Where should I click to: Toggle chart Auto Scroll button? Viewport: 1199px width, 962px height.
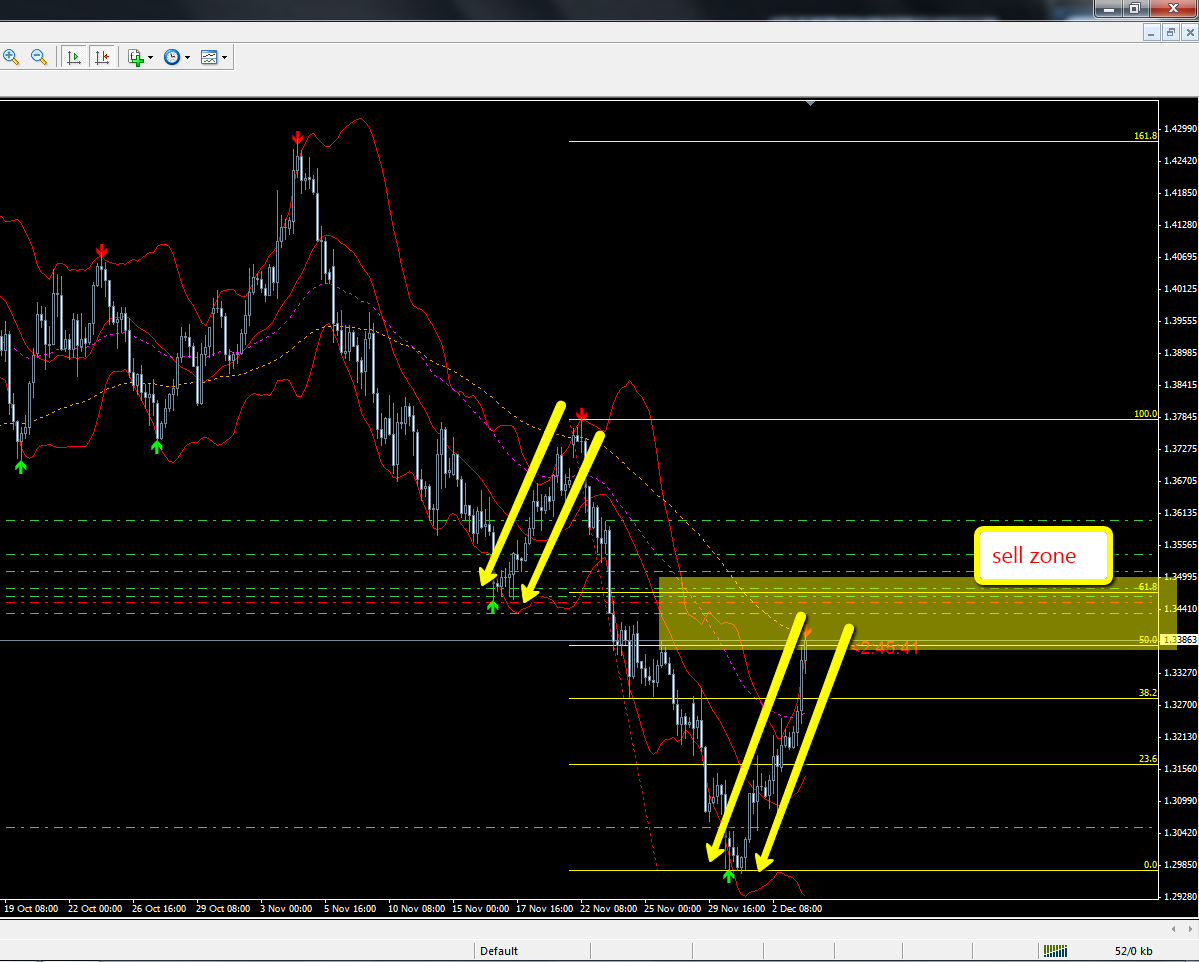(73, 57)
